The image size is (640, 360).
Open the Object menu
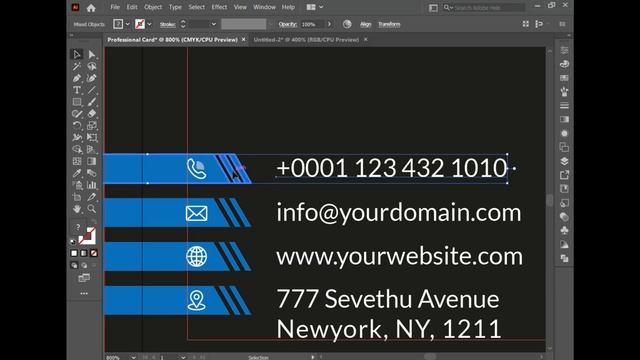tap(153, 7)
